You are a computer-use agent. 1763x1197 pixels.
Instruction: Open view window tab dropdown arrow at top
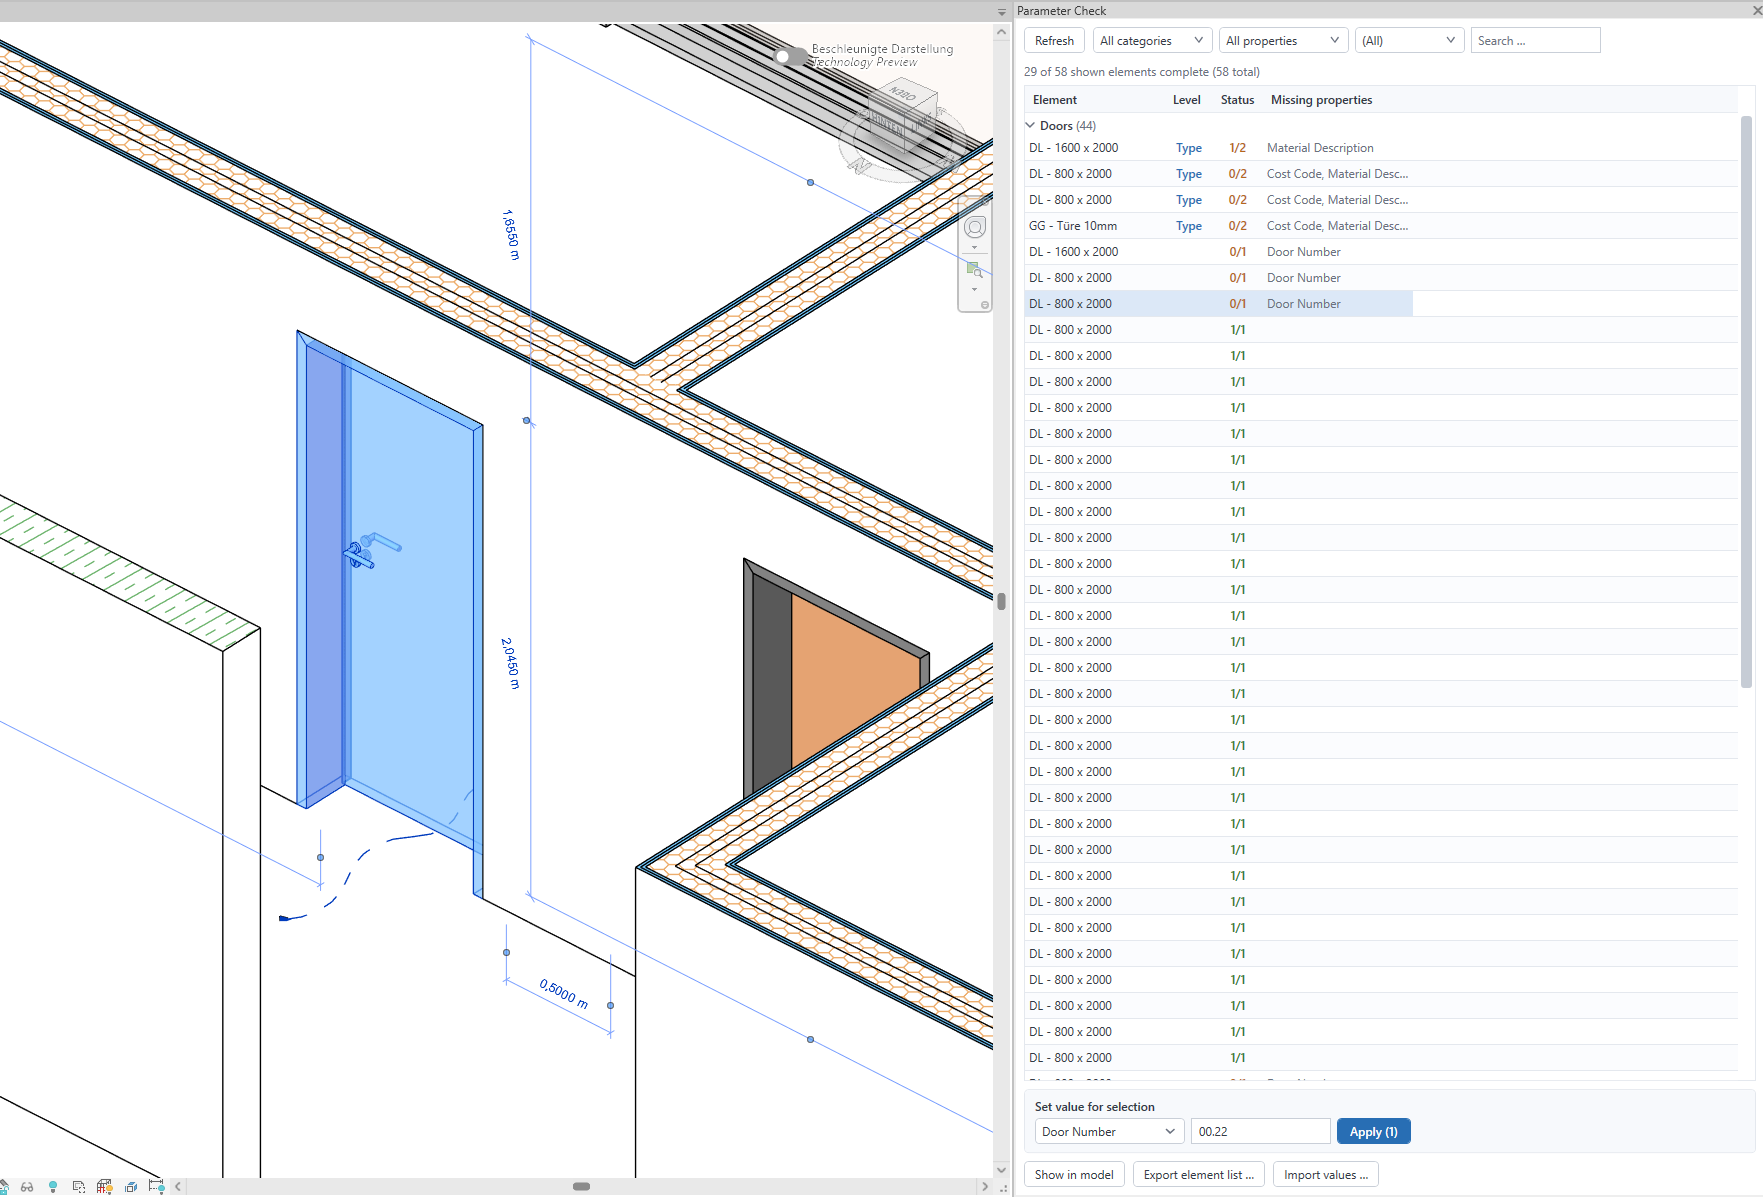[x=1002, y=12]
